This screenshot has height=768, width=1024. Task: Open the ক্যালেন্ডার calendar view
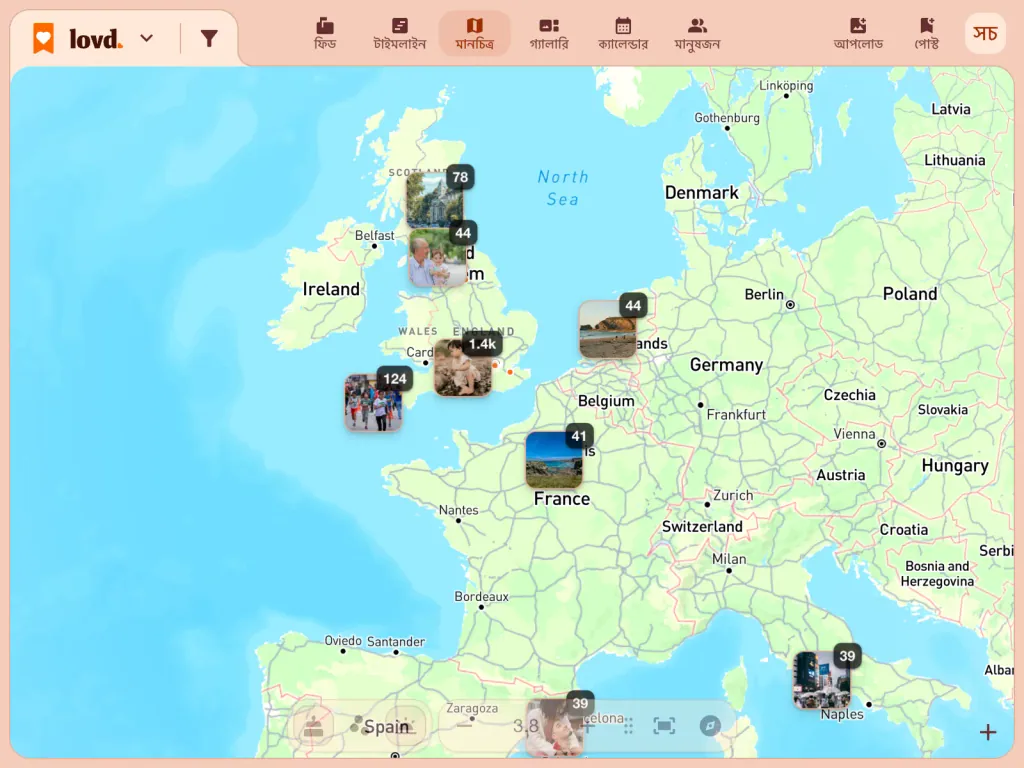pyautogui.click(x=623, y=34)
